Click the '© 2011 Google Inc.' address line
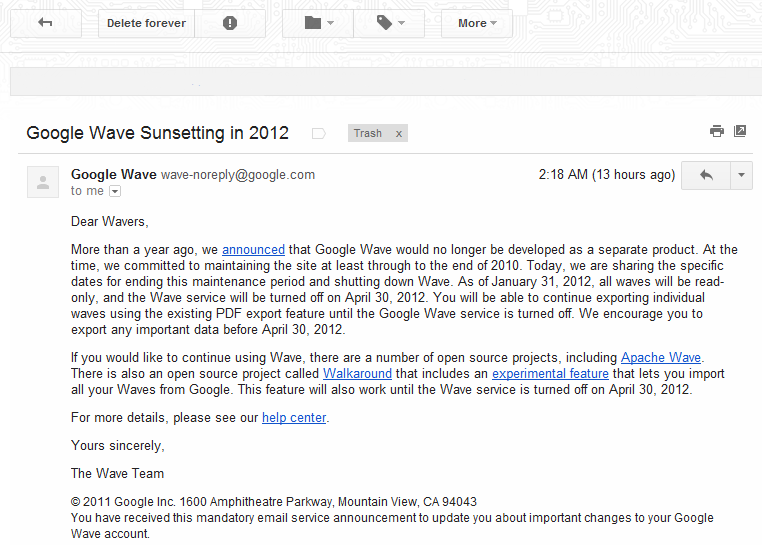 tap(274, 502)
